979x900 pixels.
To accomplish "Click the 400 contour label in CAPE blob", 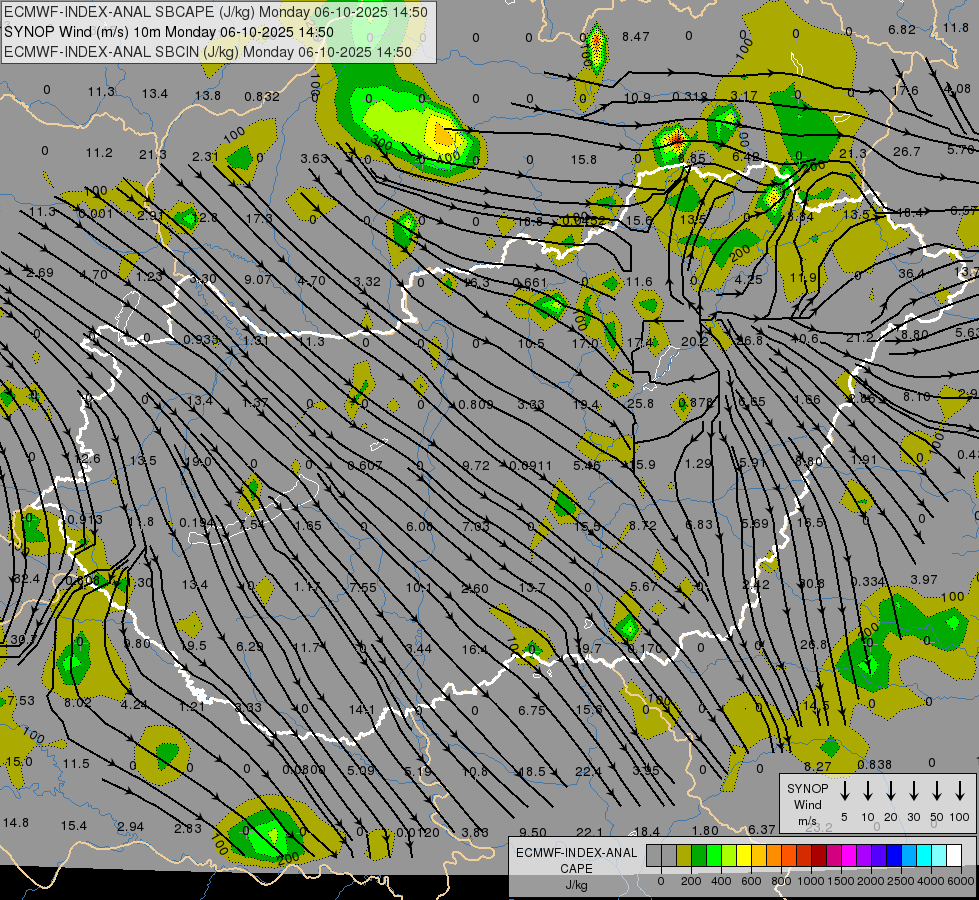I will coord(448,157).
